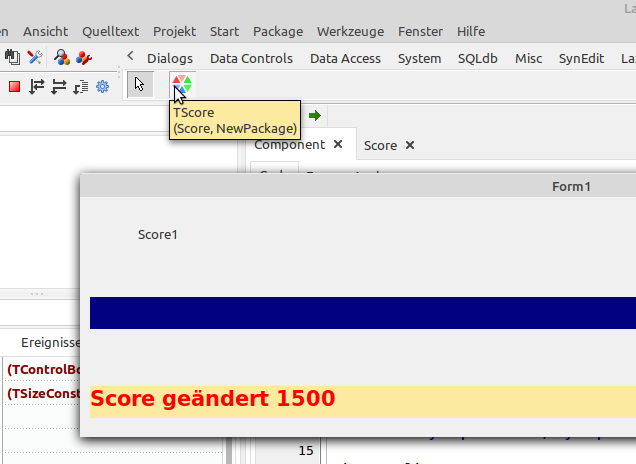Click line number 15 in editor gutter
636x464 pixels.
306,450
